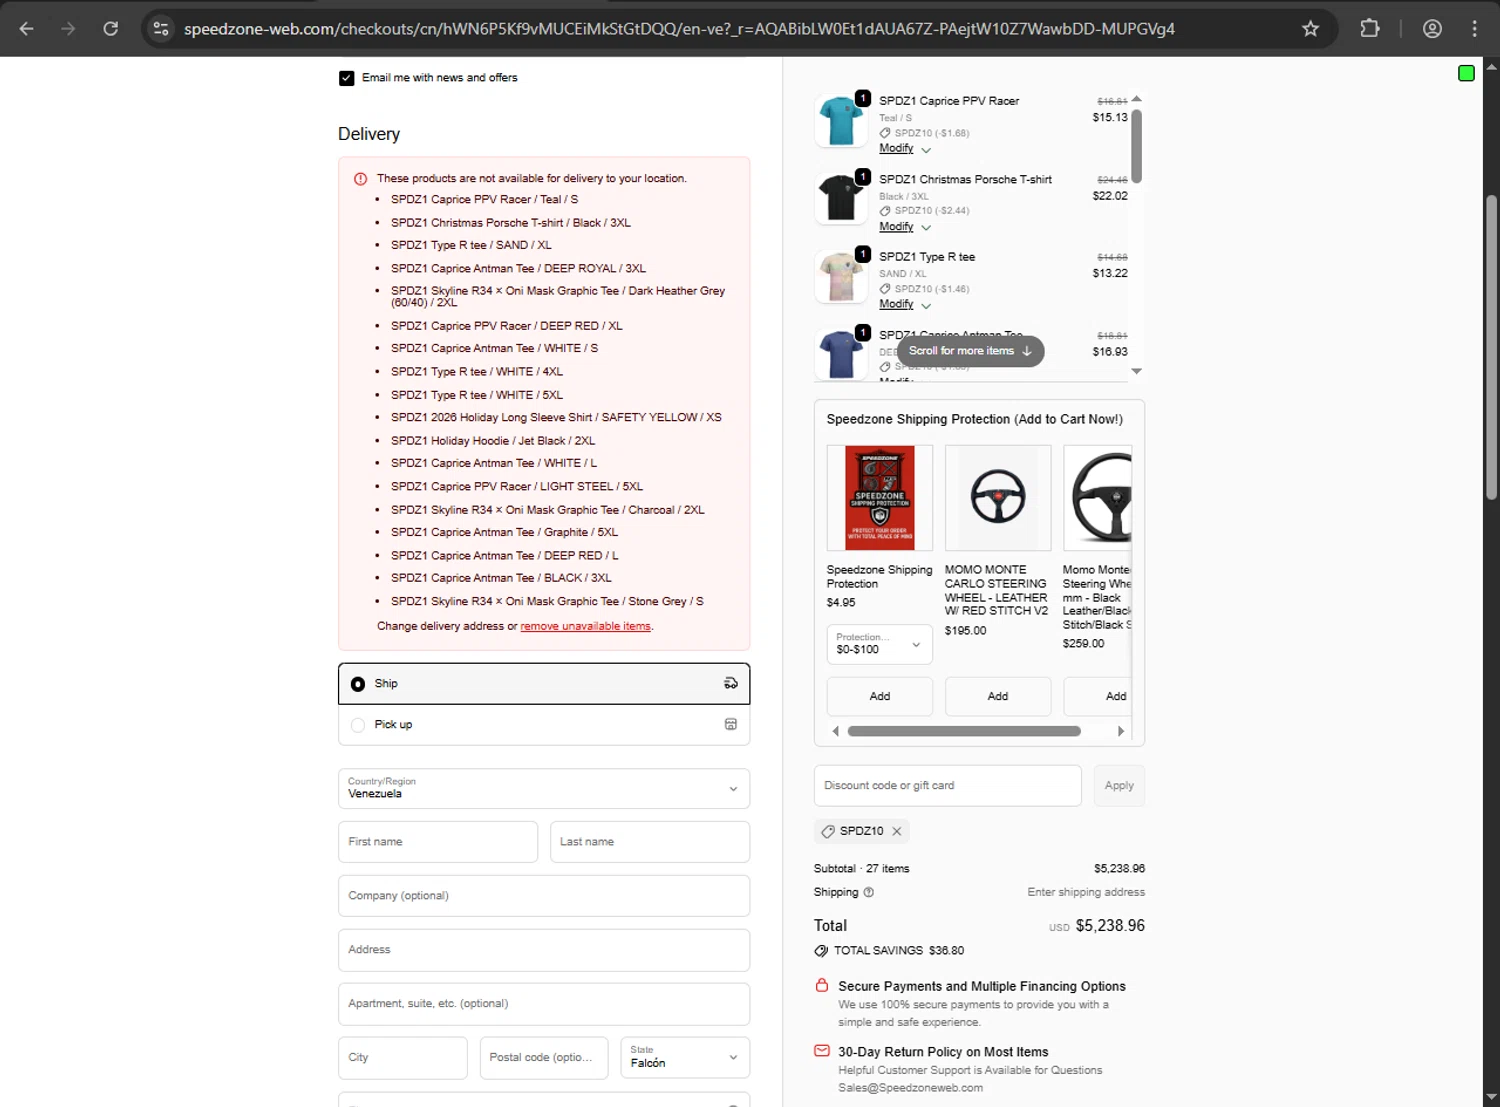Click the Secure Payments lock icon

point(822,986)
